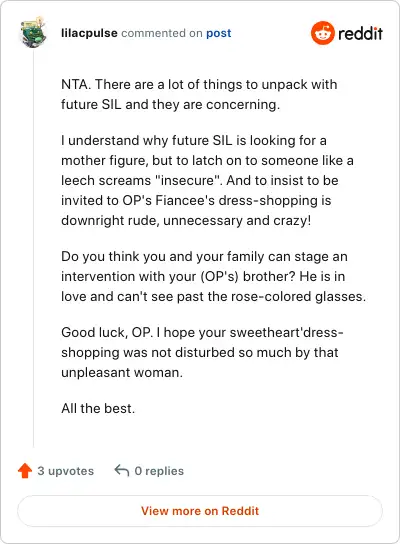Click the line "downright rude, unnecessary and crazy!"
The image size is (400, 544).
coord(186,221)
